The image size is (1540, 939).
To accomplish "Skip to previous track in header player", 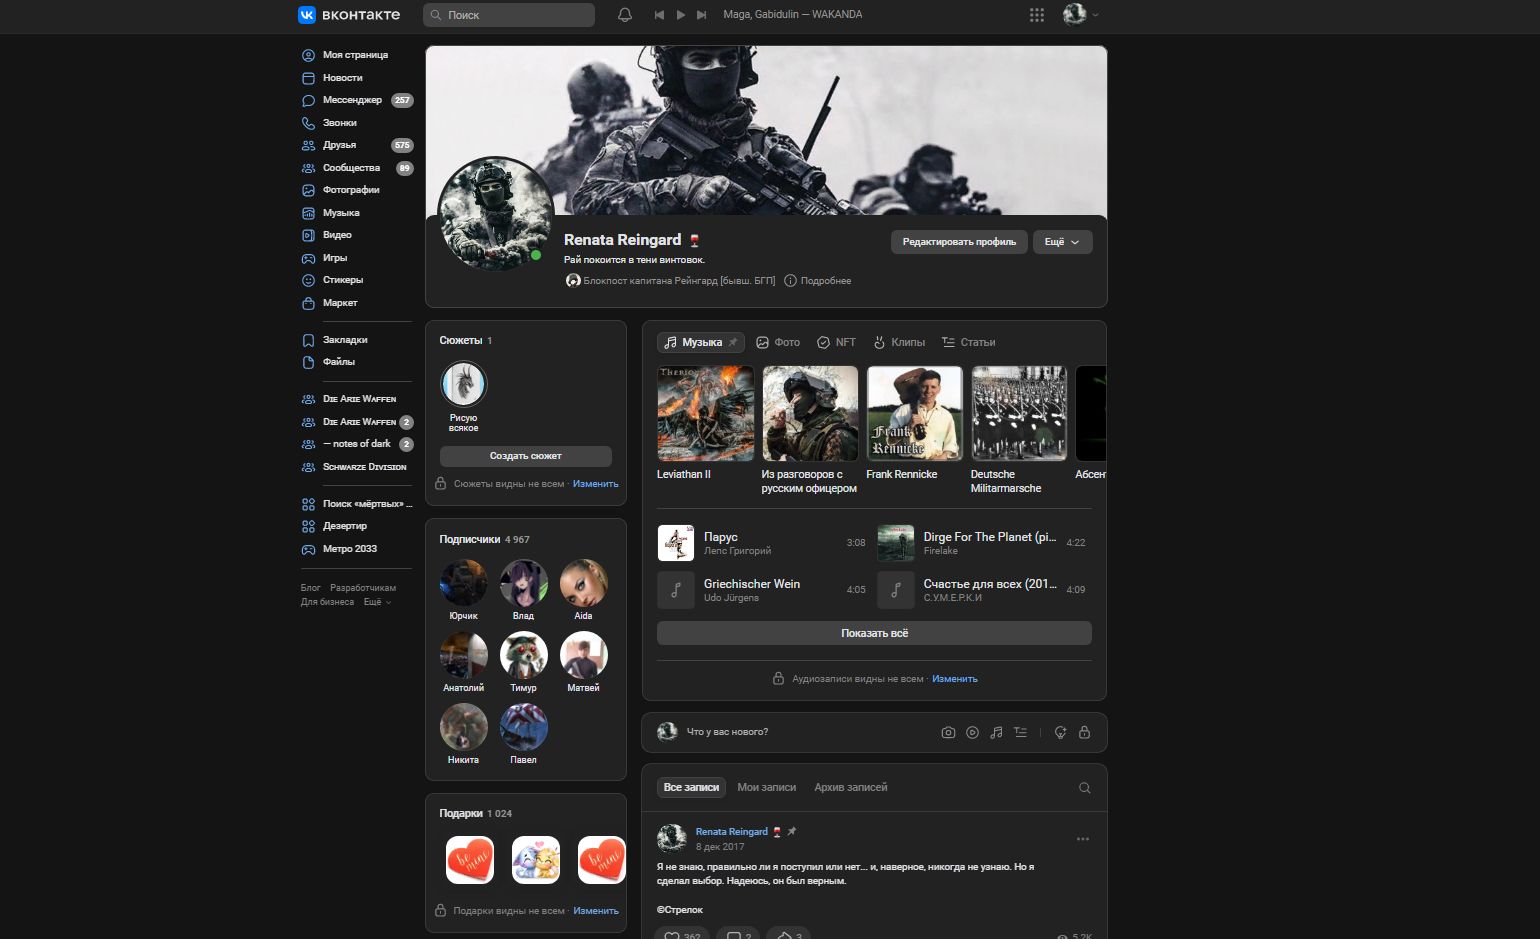I will (659, 15).
